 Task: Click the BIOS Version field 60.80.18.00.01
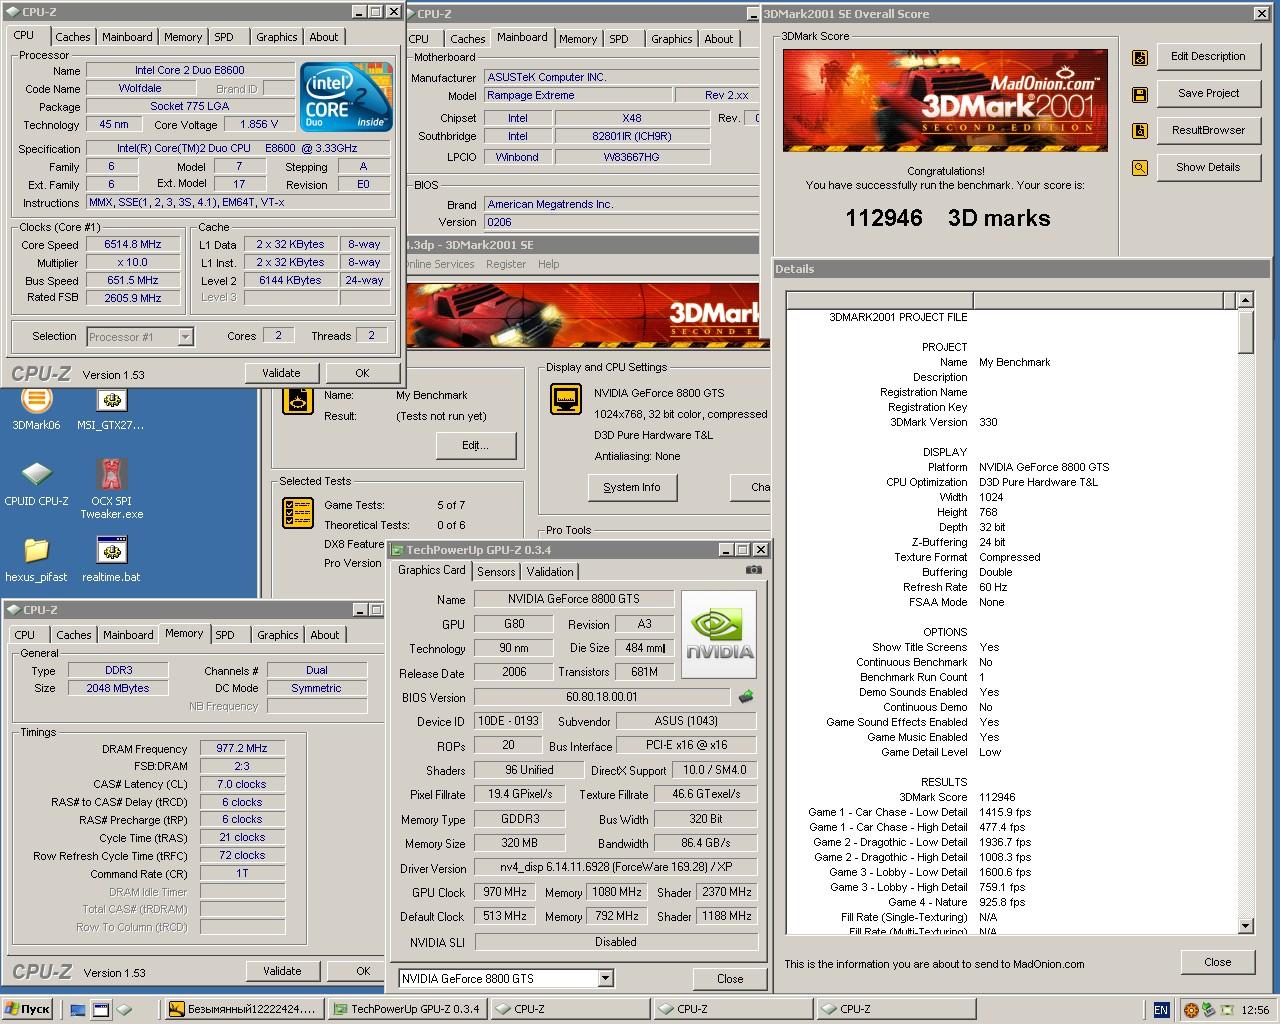pyautogui.click(x=601, y=697)
